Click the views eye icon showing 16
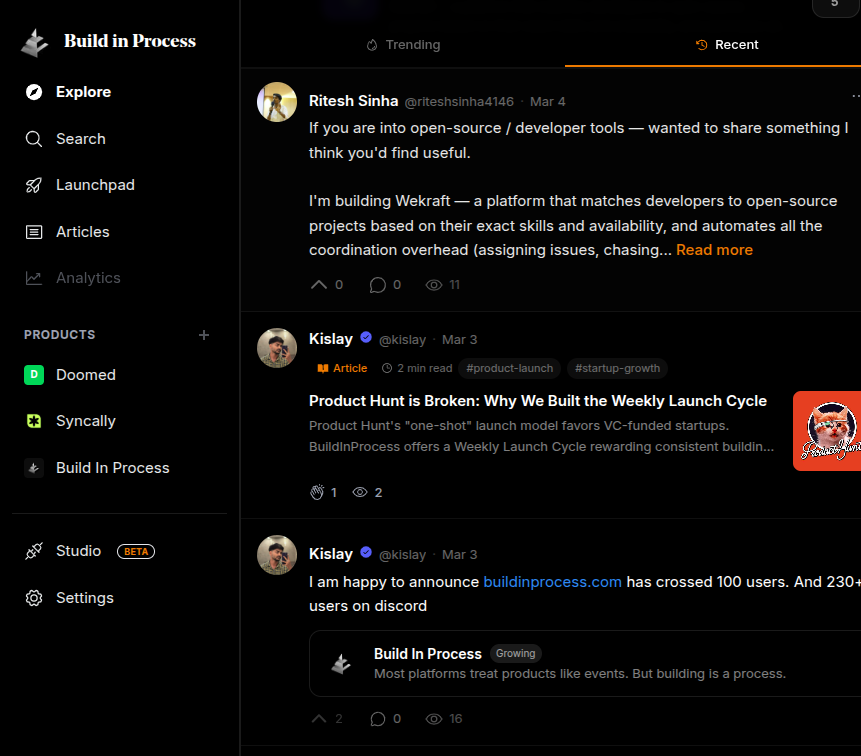Image resolution: width=861 pixels, height=756 pixels. pos(434,719)
